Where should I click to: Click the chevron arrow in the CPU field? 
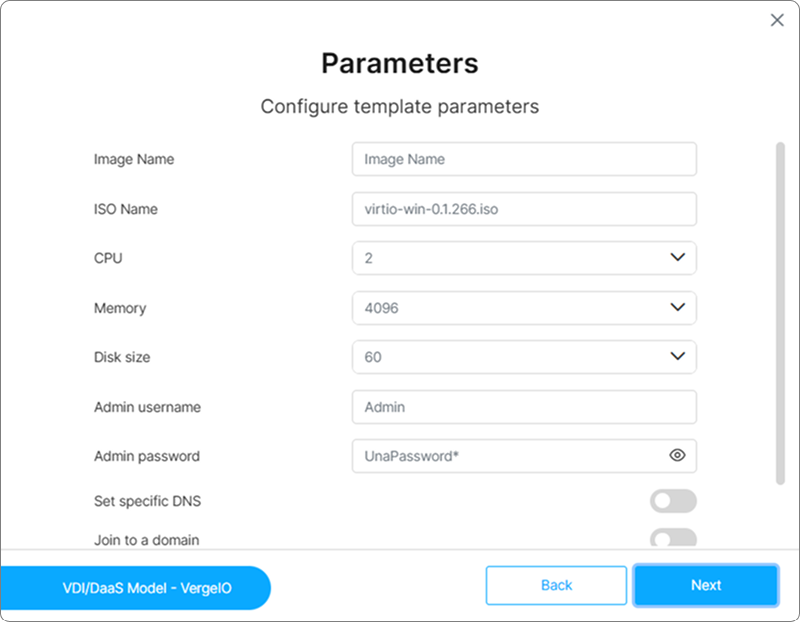coord(677,258)
